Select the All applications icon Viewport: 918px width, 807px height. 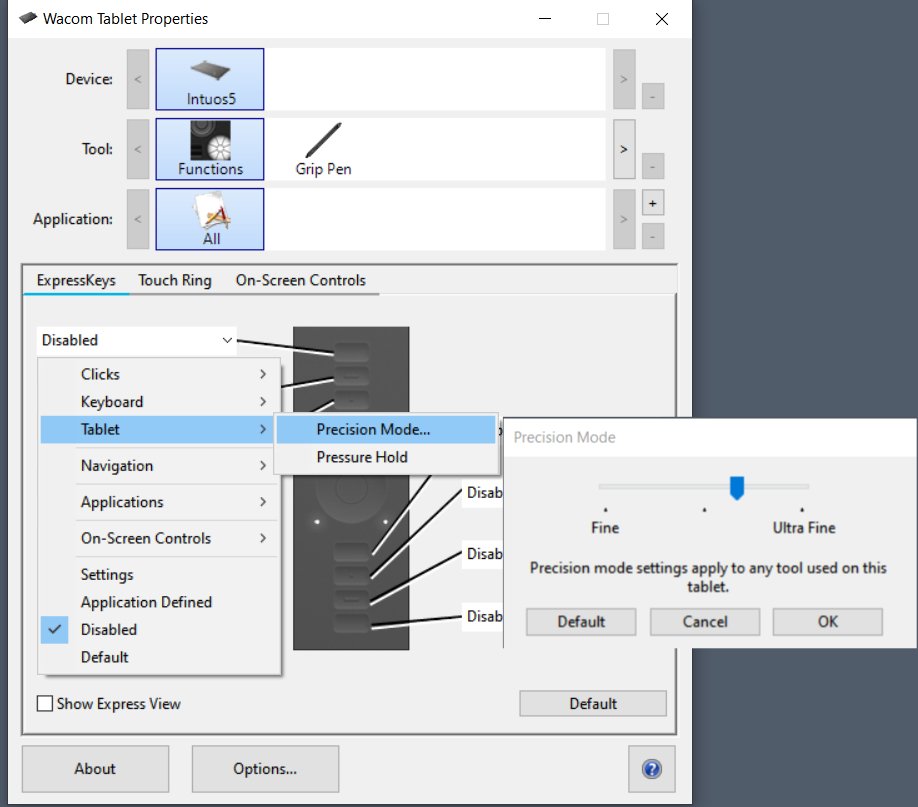(x=210, y=219)
